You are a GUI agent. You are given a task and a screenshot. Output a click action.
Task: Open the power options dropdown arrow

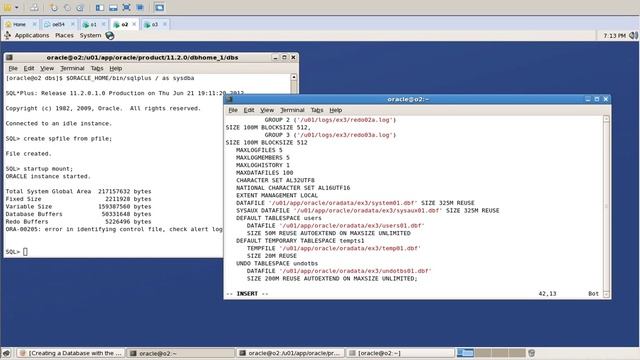[x=17, y=7]
